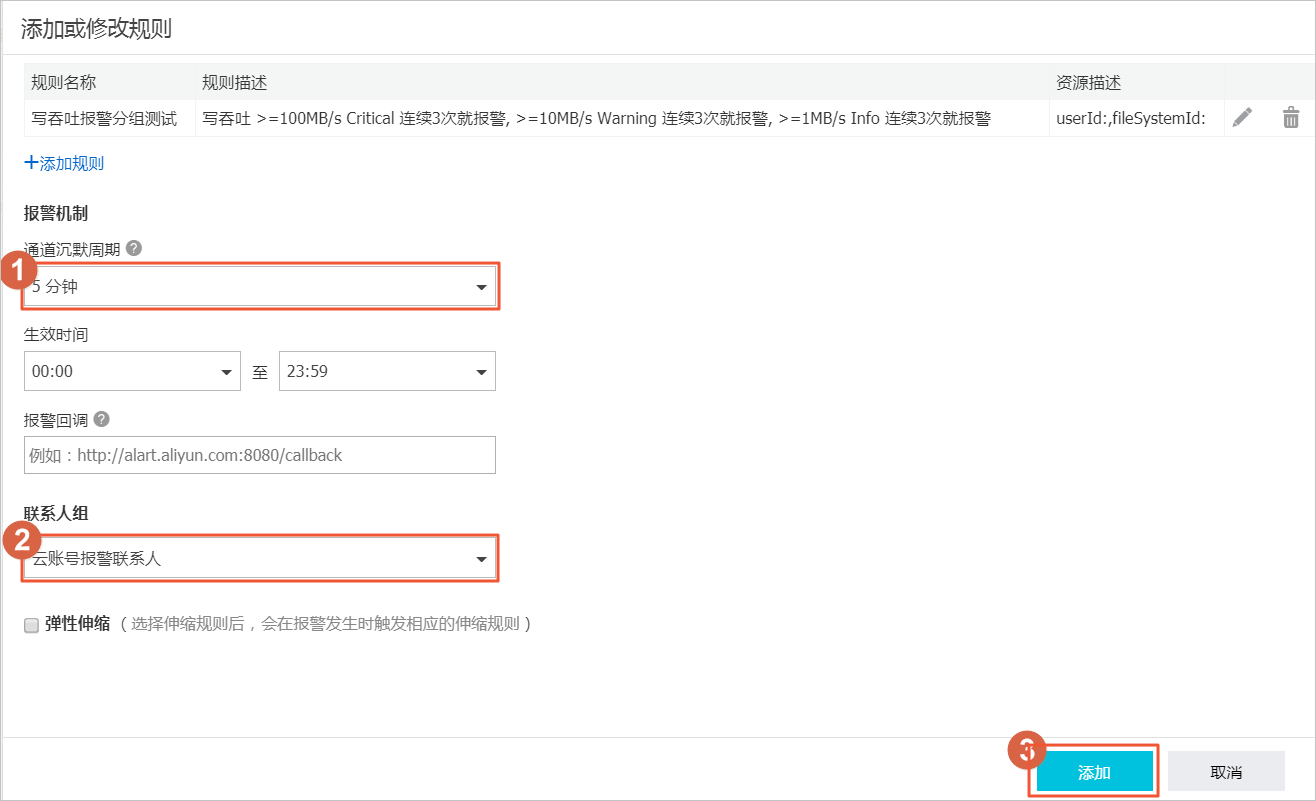Open the 联系人组 dropdown 云账号报警联系人
The height and width of the screenshot is (801, 1316).
click(x=260, y=559)
